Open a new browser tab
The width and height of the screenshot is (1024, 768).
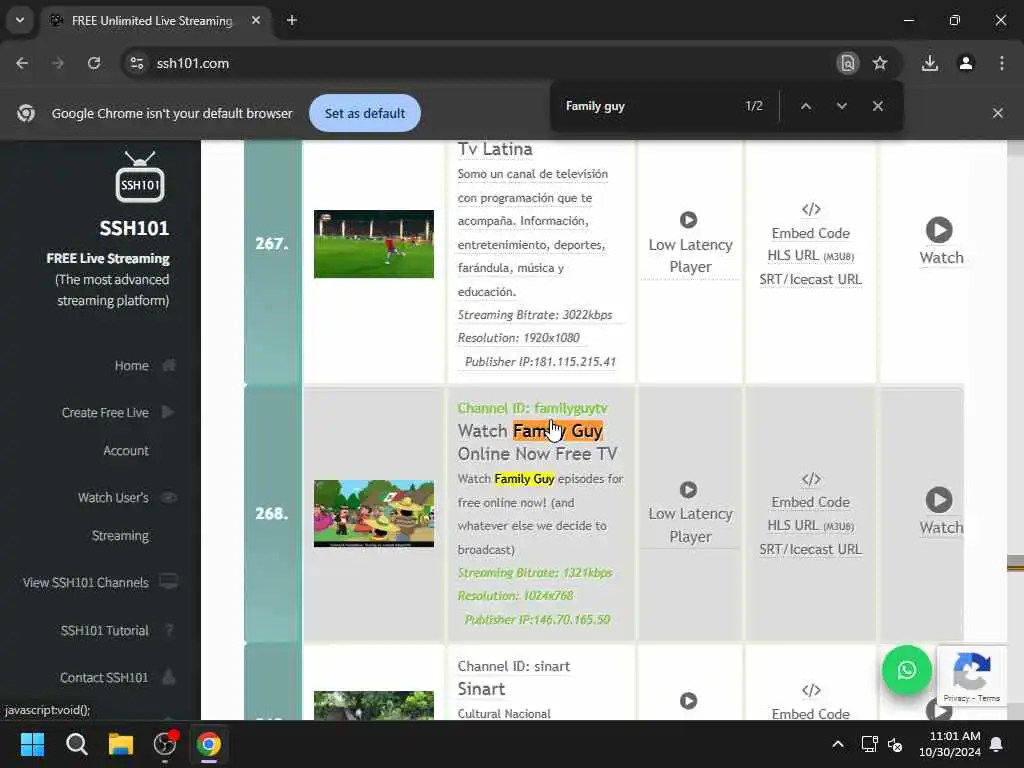pos(292,20)
